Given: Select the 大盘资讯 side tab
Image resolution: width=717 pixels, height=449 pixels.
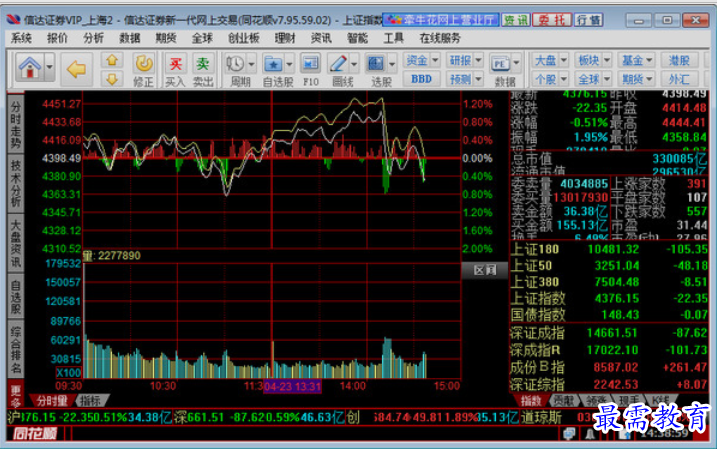Looking at the screenshot, I should point(16,243).
